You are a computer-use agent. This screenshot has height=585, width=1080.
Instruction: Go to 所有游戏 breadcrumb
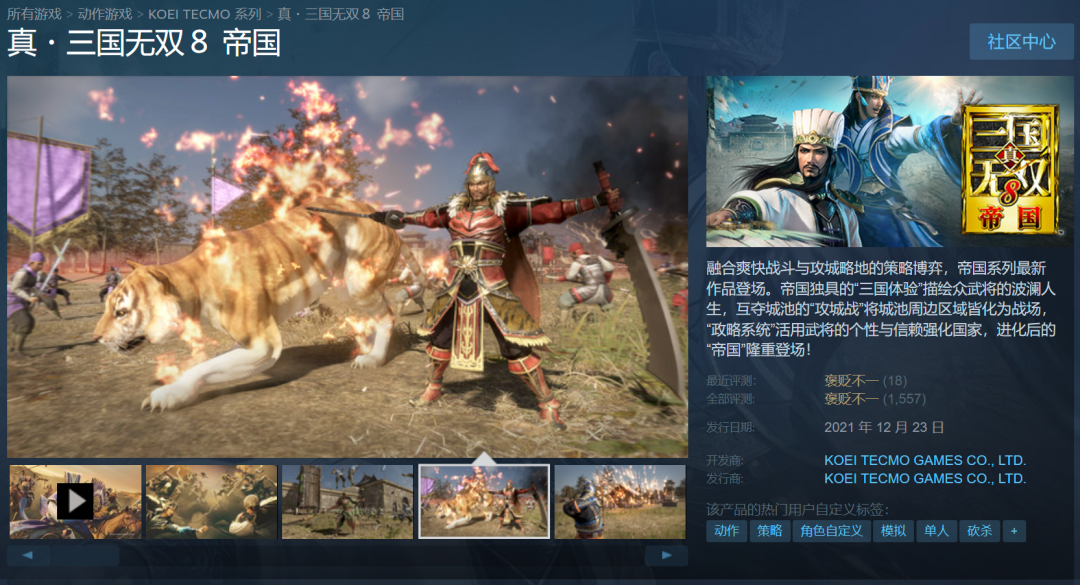pyautogui.click(x=34, y=14)
